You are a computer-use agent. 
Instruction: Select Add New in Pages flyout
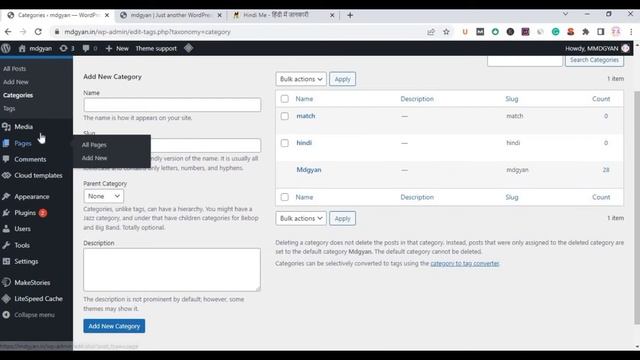coord(94,158)
